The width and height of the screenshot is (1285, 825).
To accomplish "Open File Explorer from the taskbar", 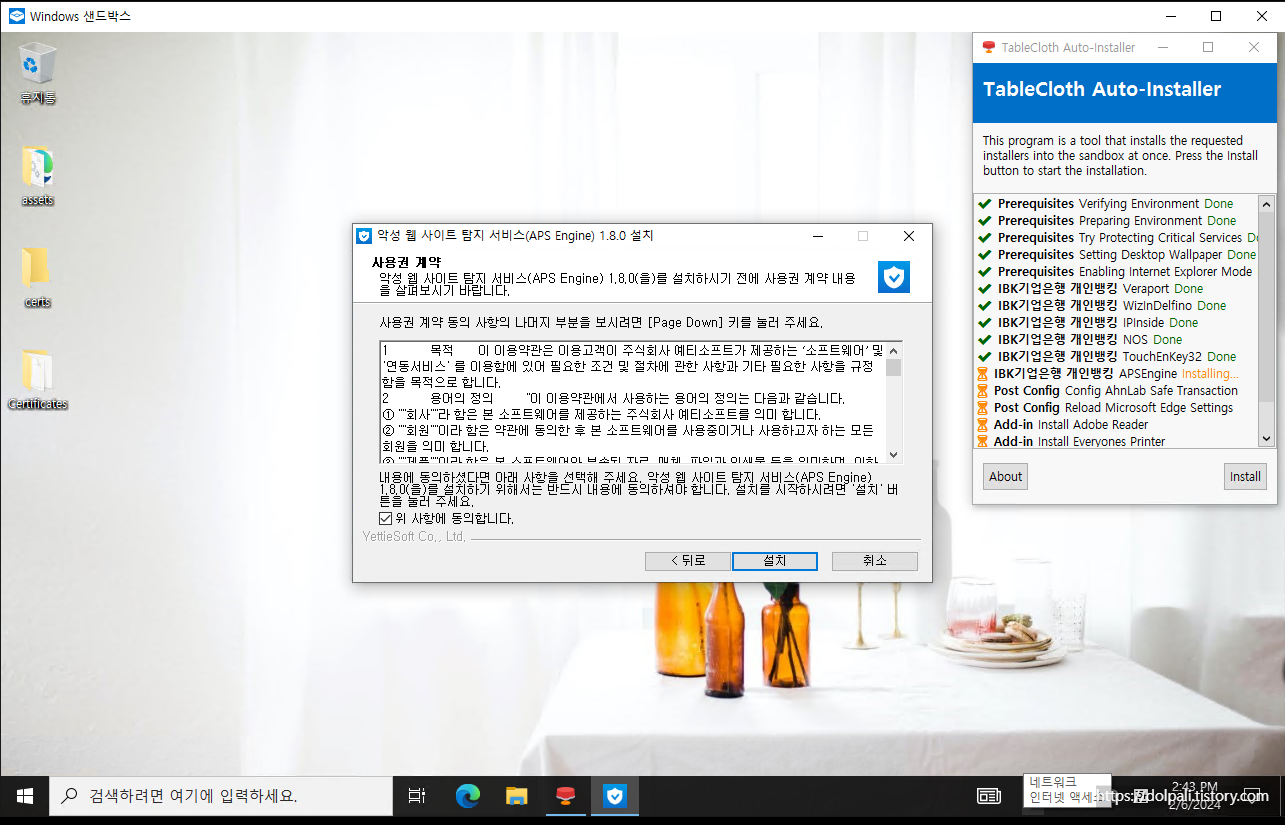I will 516,796.
